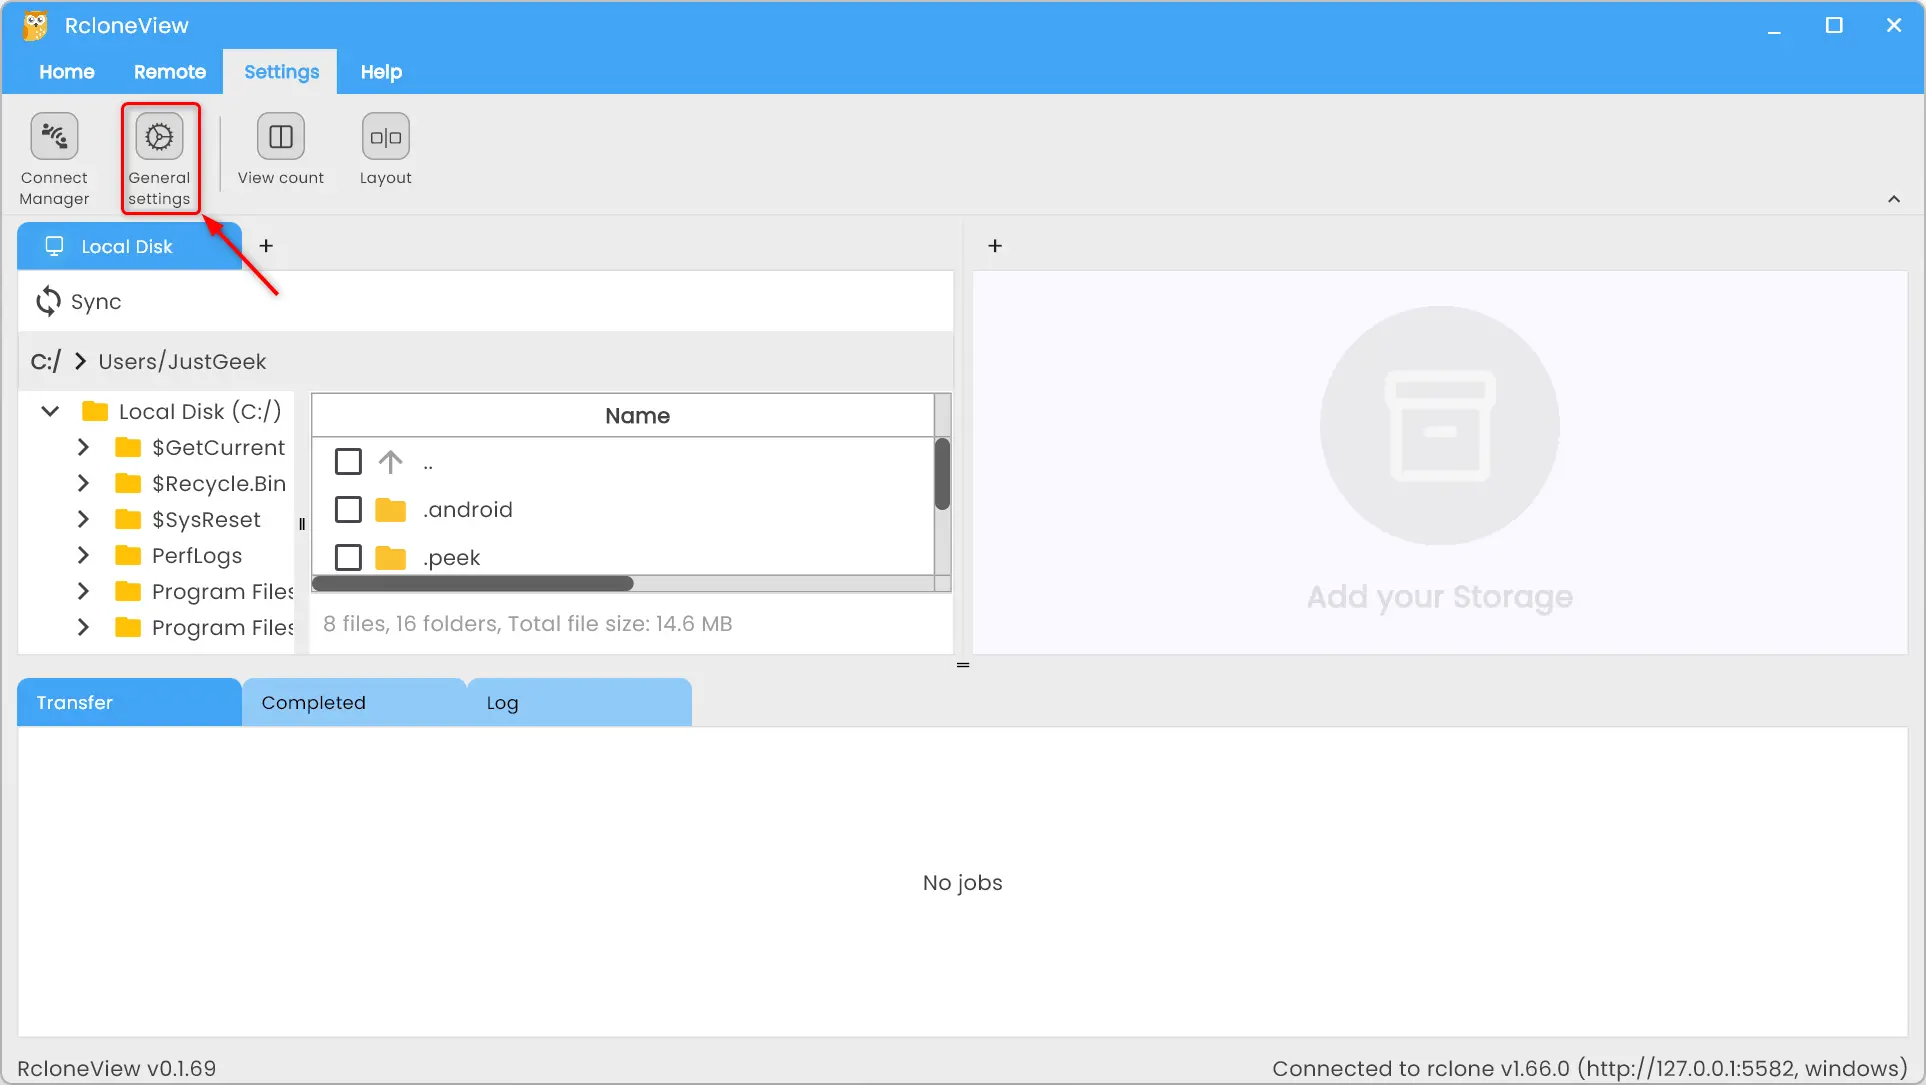1926x1085 pixels.
Task: Click the monitor icon on Local Disk tab
Action: [55, 246]
